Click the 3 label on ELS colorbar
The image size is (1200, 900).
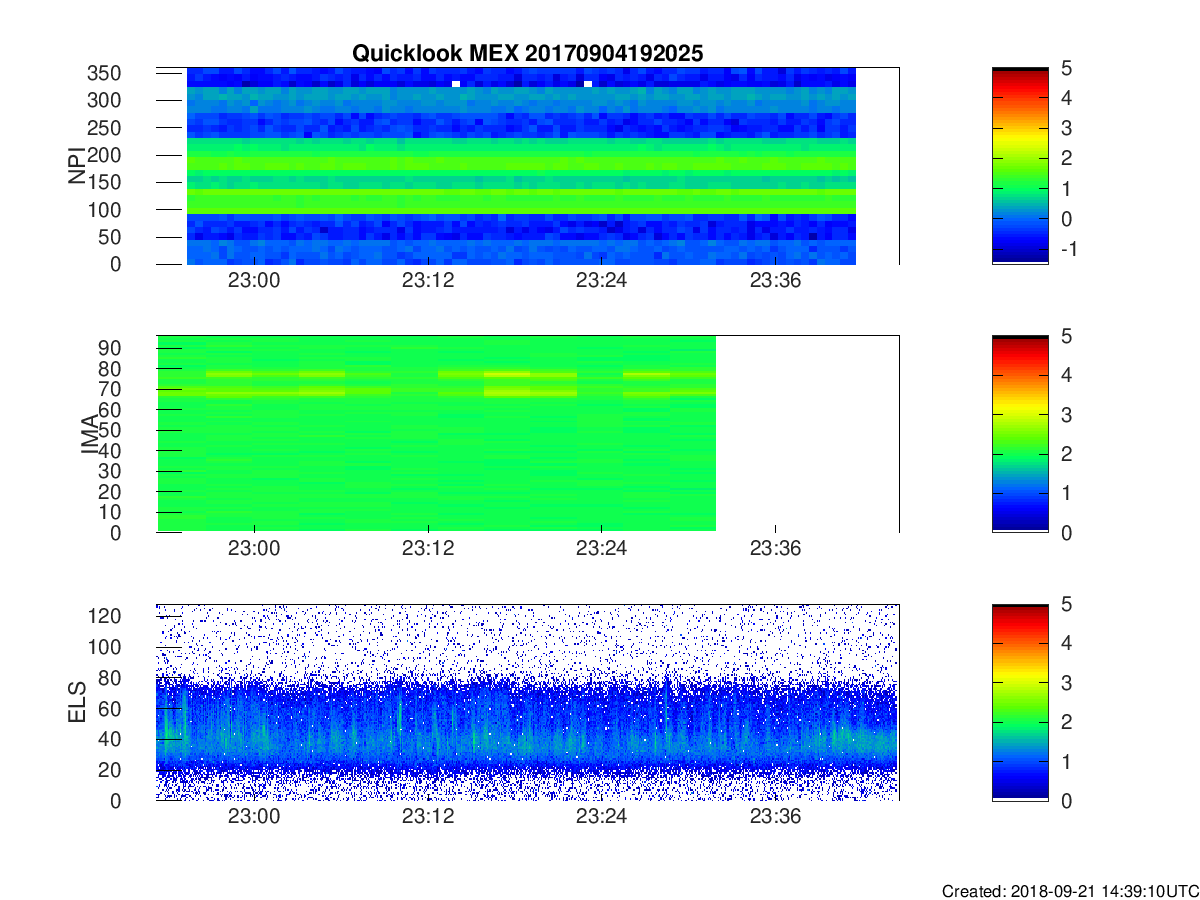coord(1066,683)
